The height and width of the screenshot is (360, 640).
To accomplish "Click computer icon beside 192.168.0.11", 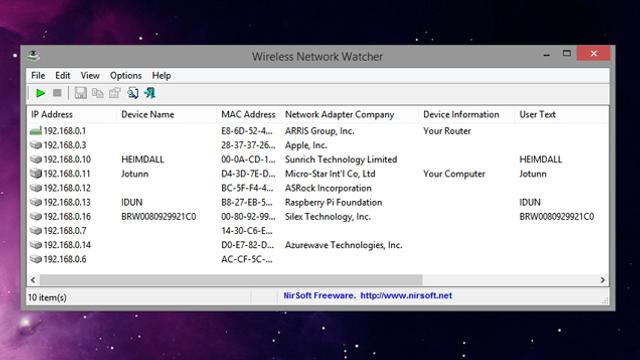I will [x=36, y=174].
